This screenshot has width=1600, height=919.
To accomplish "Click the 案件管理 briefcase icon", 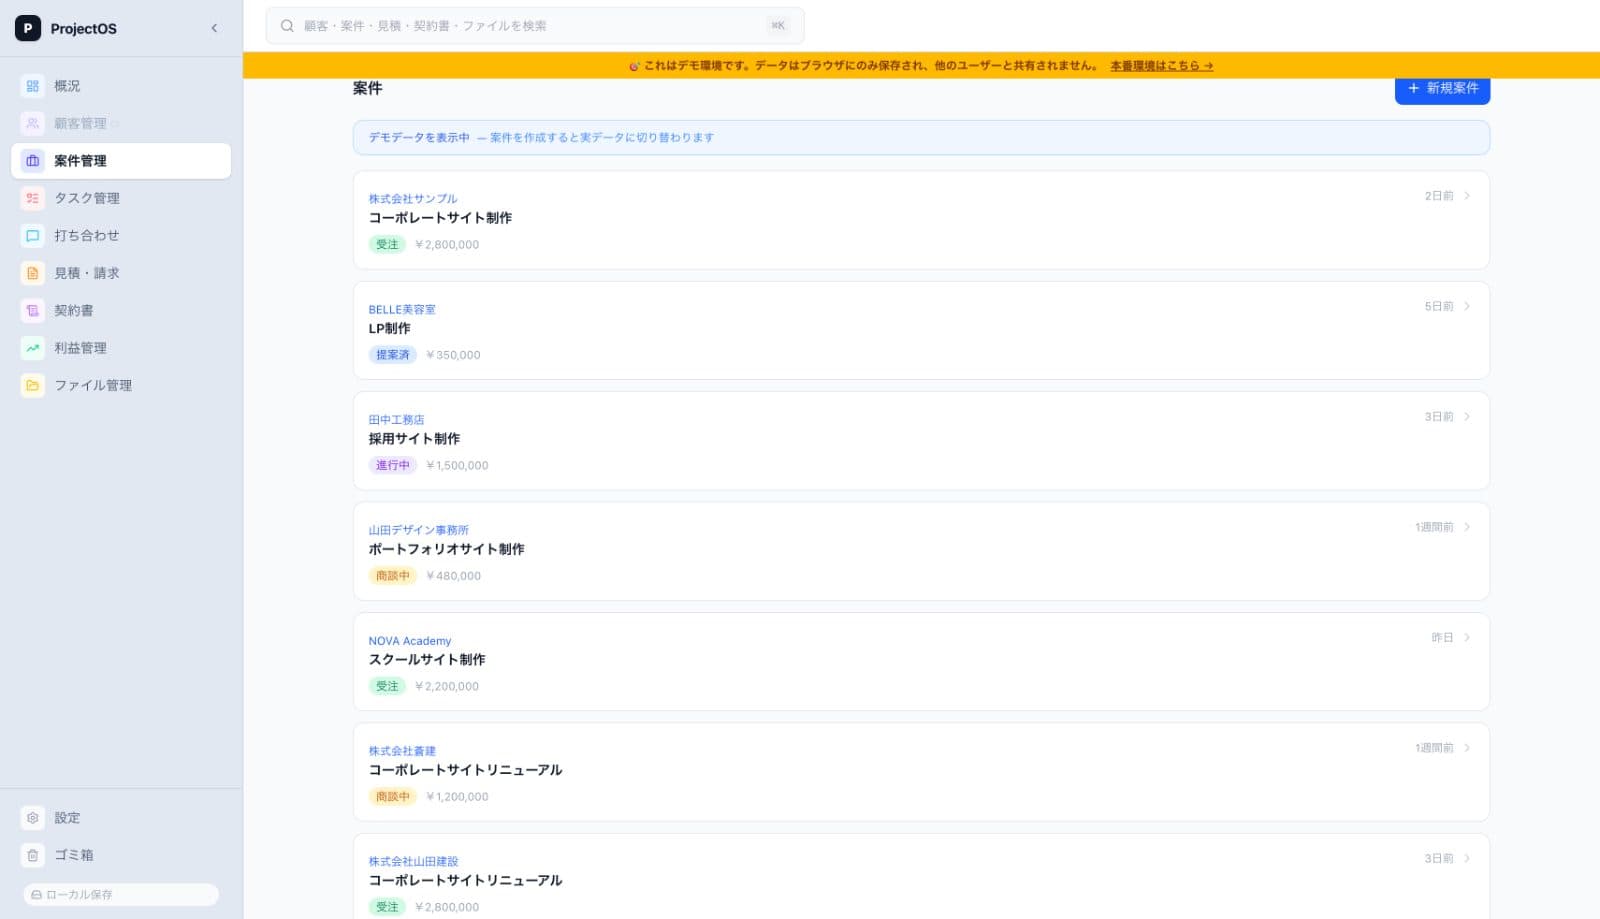I will pos(33,161).
